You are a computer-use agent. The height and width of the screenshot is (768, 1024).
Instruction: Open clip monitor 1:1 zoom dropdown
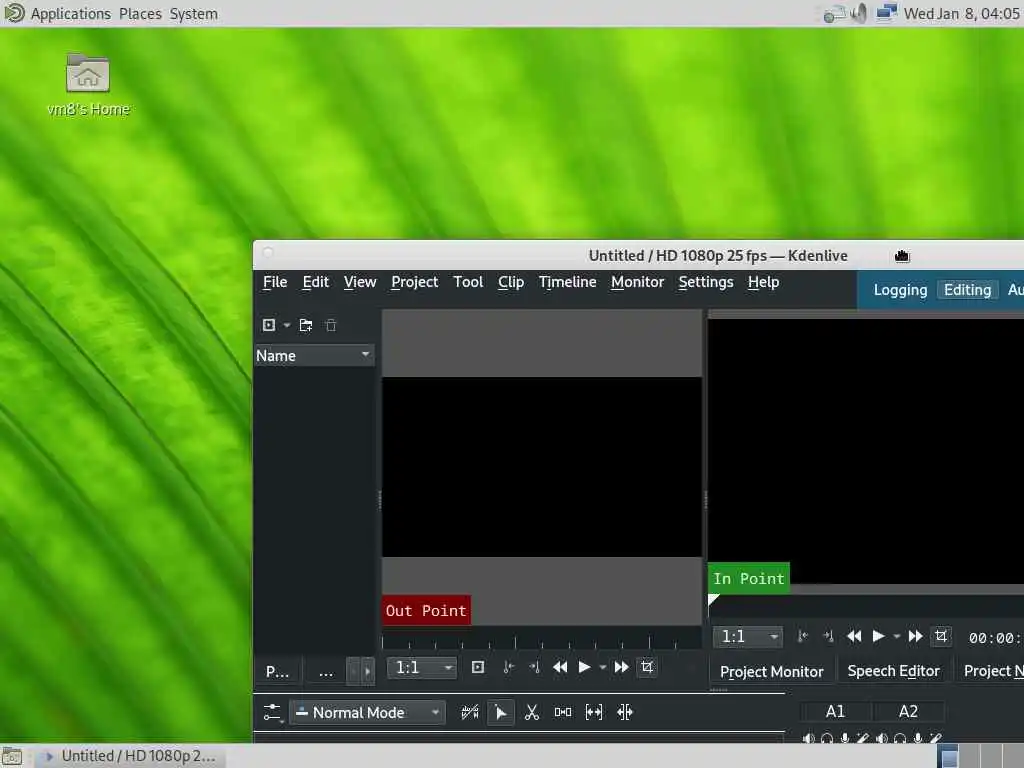click(x=422, y=667)
